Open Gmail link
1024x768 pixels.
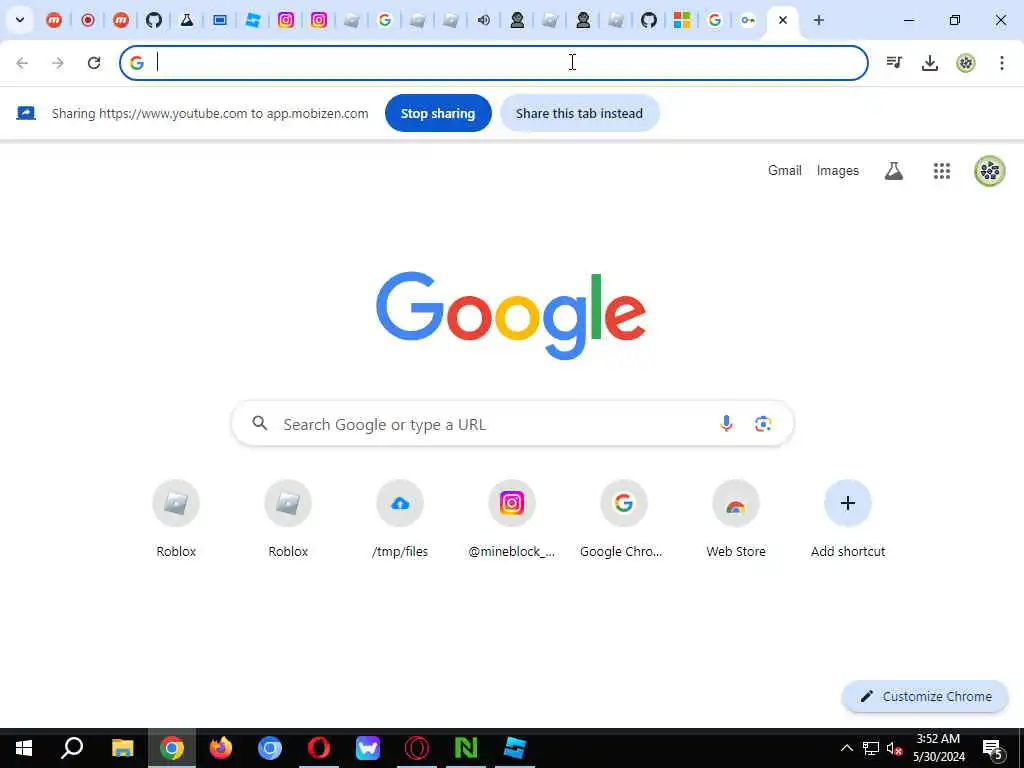click(x=784, y=170)
